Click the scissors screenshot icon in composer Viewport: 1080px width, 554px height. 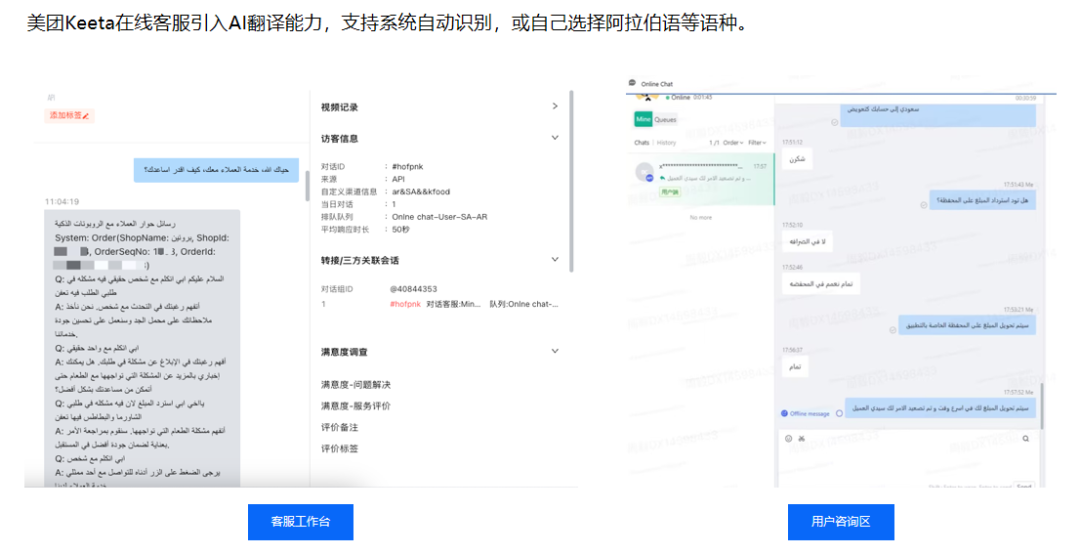[801, 438]
